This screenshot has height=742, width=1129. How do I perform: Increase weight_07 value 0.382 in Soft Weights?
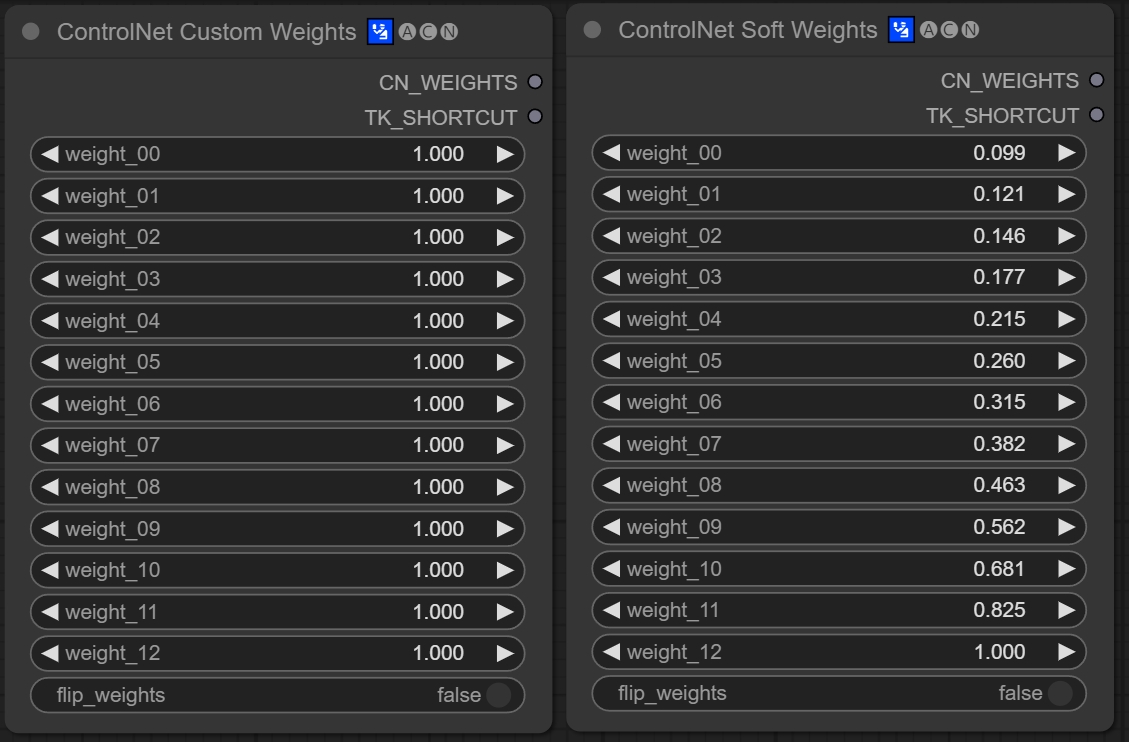(x=1066, y=444)
